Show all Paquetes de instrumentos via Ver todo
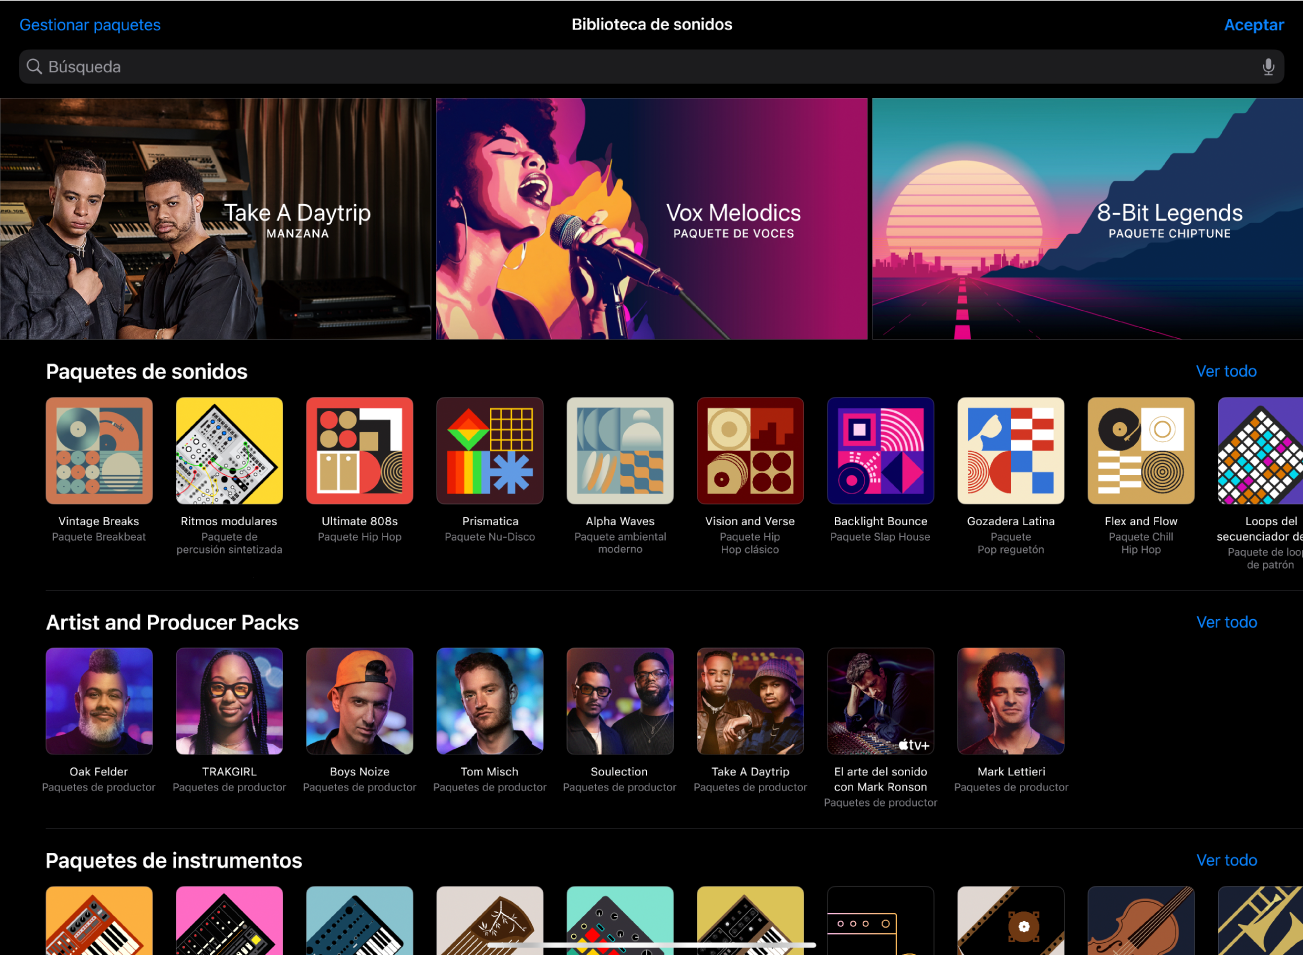The height and width of the screenshot is (955, 1303). pyautogui.click(x=1226, y=860)
